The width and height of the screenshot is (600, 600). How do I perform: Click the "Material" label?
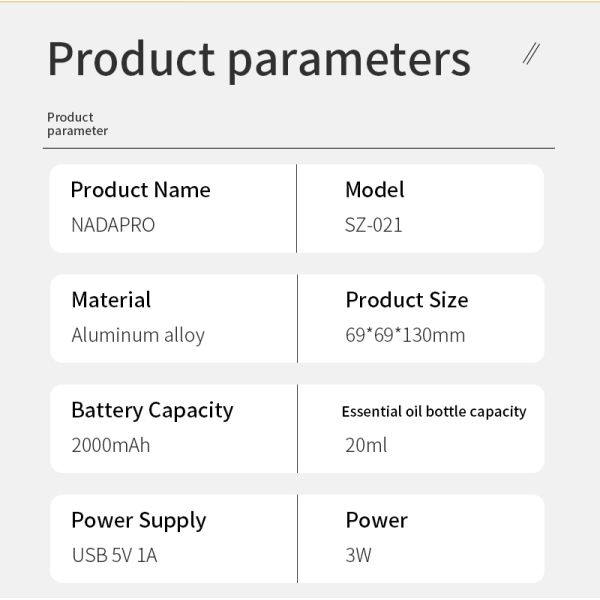111,300
